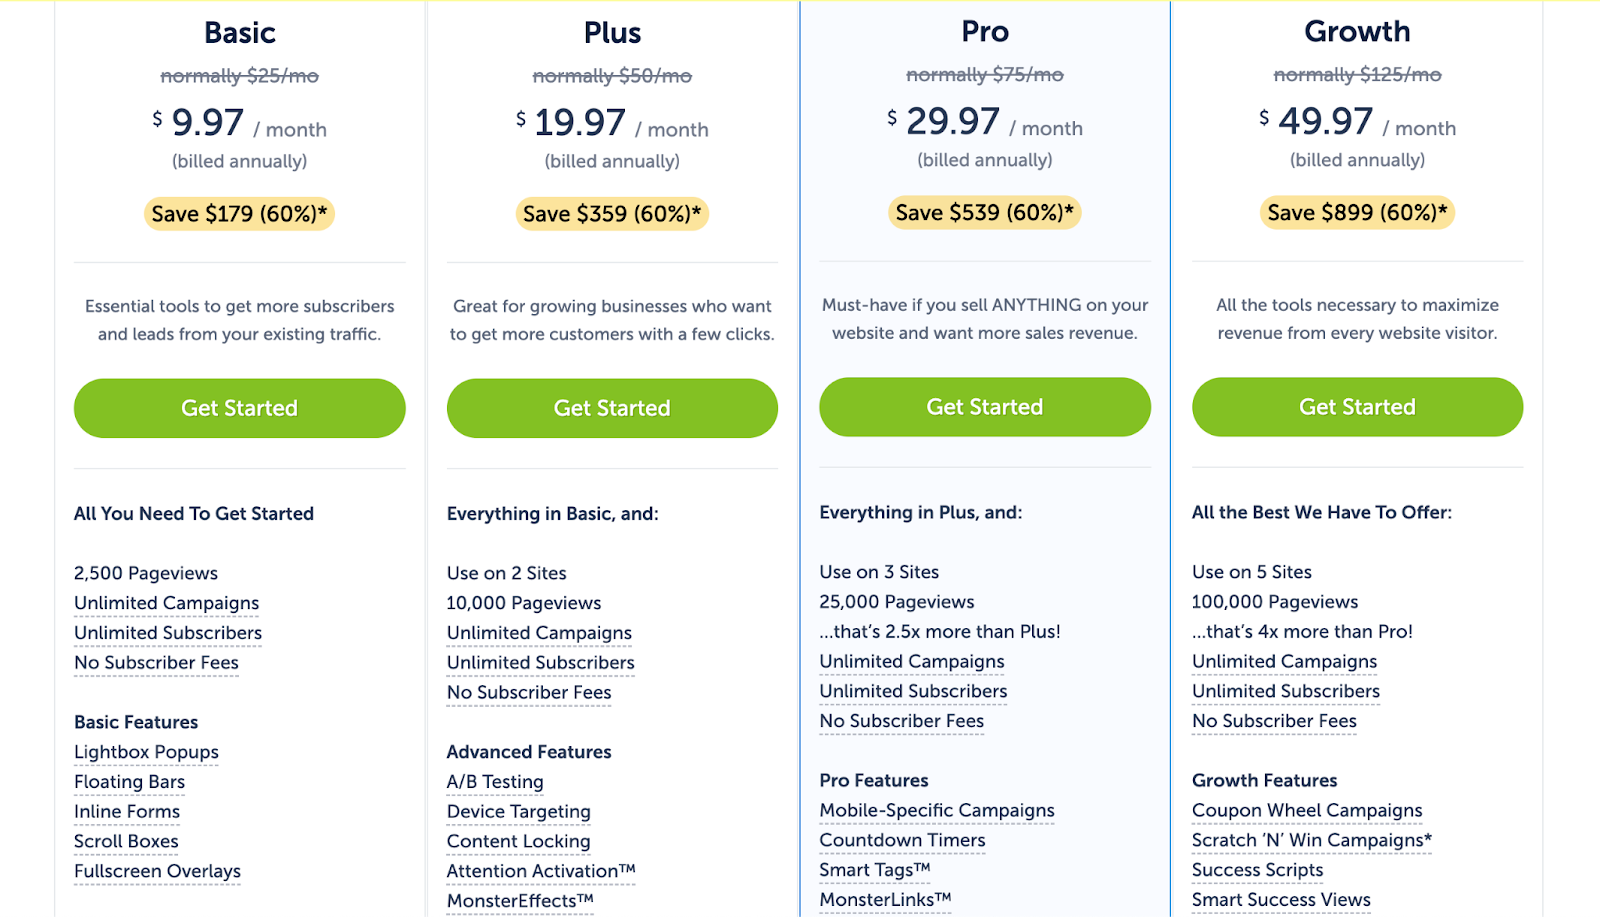The height and width of the screenshot is (917, 1600).
Task: Click the Countdown Timers link
Action: click(902, 841)
